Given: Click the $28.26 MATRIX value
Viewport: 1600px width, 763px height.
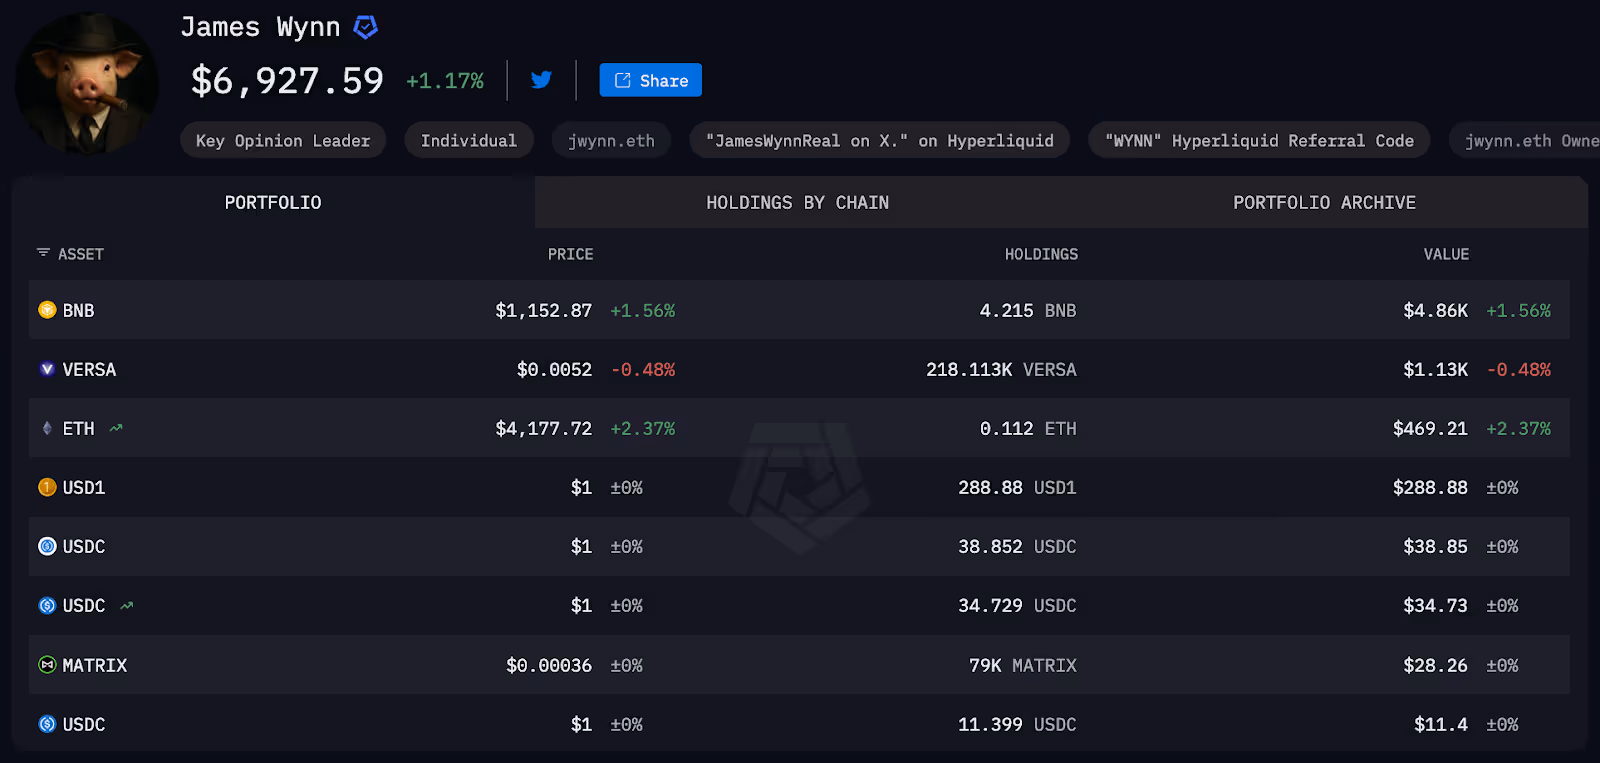Looking at the screenshot, I should (x=1436, y=665).
